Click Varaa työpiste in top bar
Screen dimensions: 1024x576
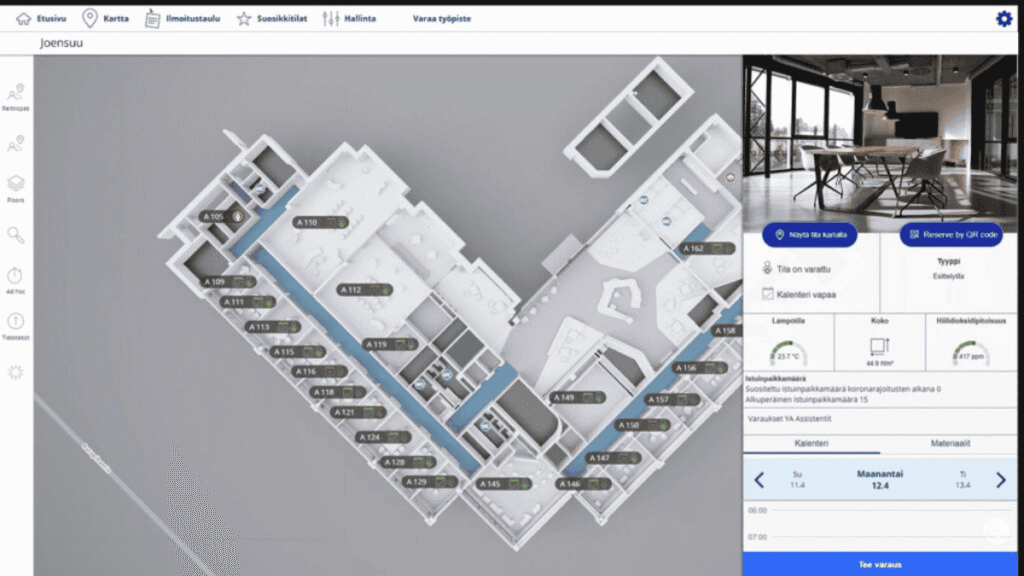(x=441, y=18)
